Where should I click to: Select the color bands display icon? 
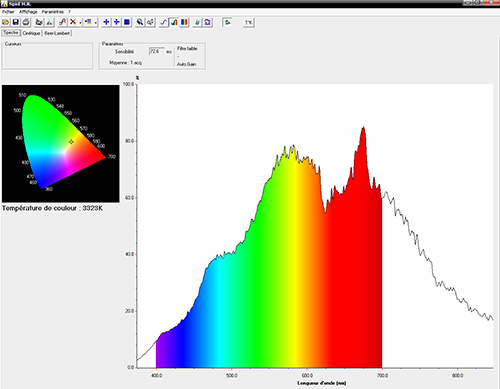[184, 22]
